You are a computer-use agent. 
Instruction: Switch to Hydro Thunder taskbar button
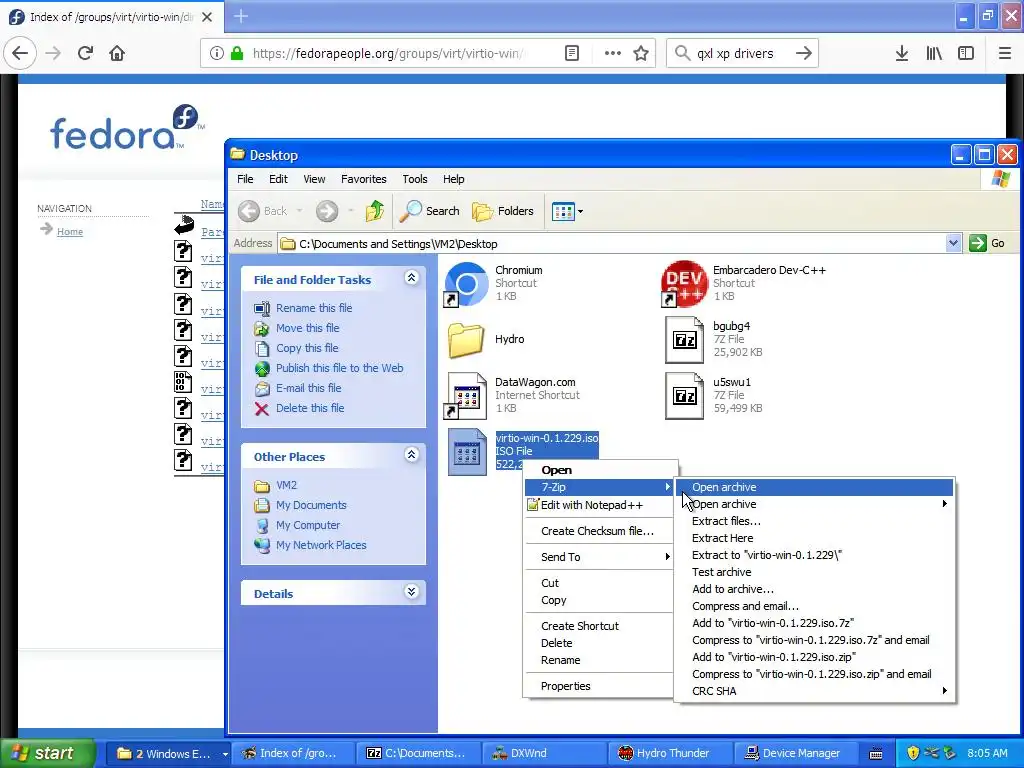pyautogui.click(x=669, y=754)
